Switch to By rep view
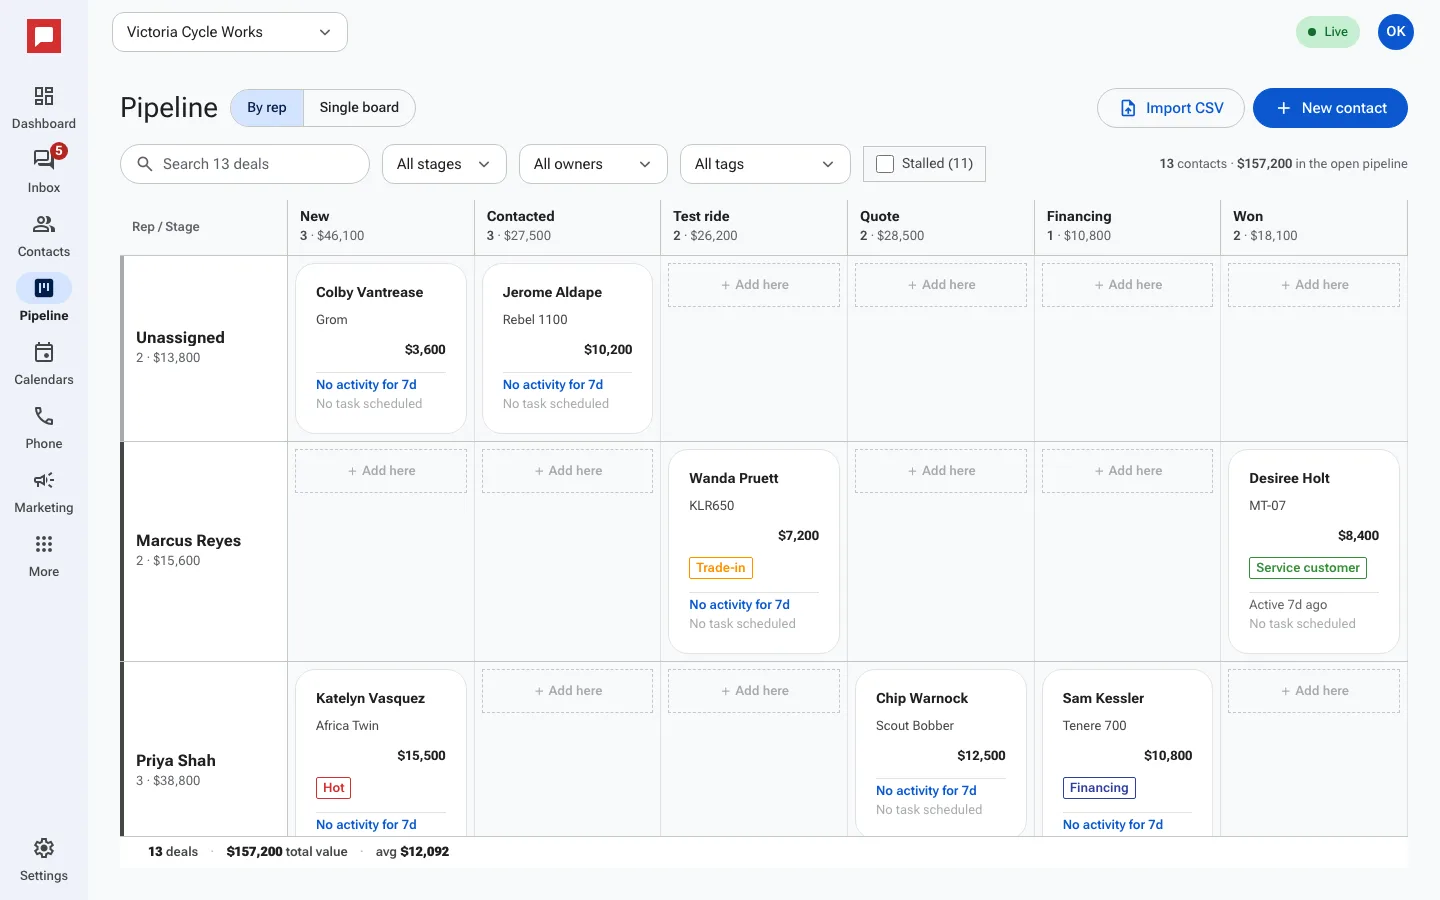Image resolution: width=1440 pixels, height=900 pixels. click(267, 108)
